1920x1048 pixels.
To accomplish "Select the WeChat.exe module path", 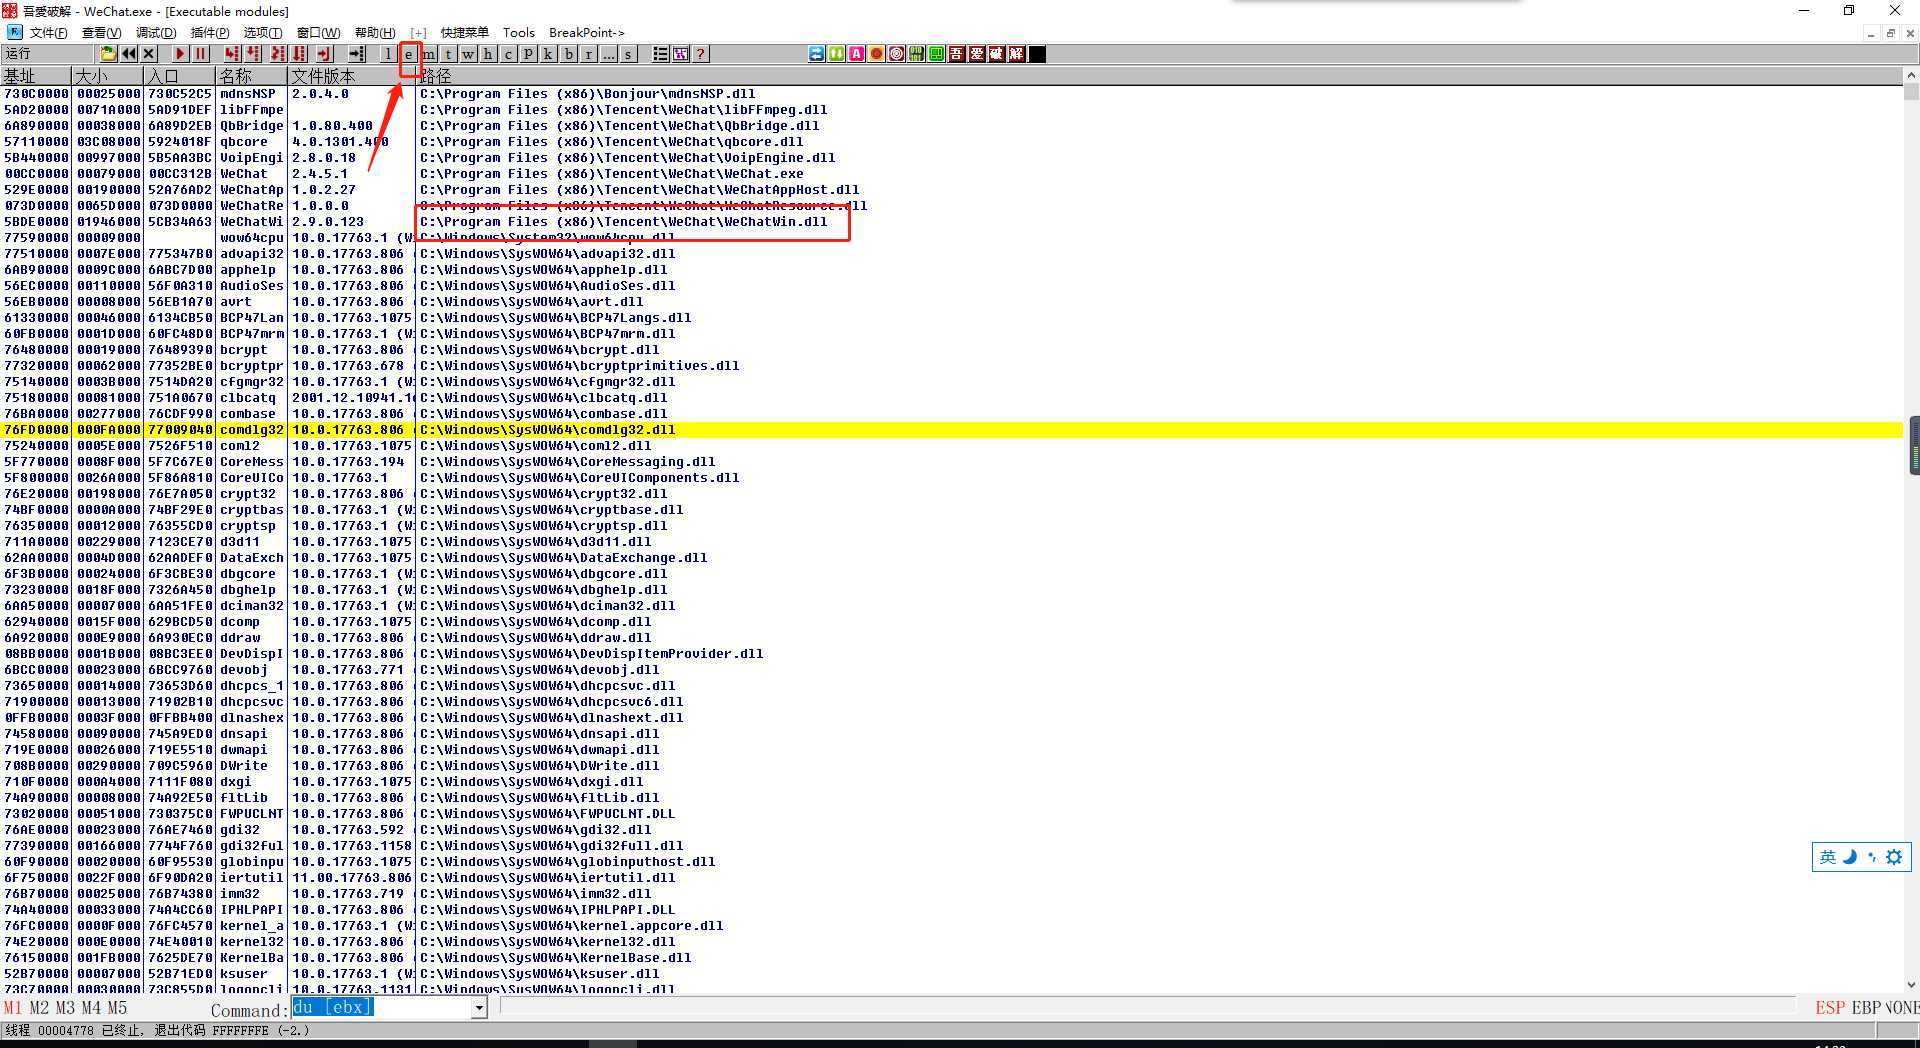I will pyautogui.click(x=611, y=174).
